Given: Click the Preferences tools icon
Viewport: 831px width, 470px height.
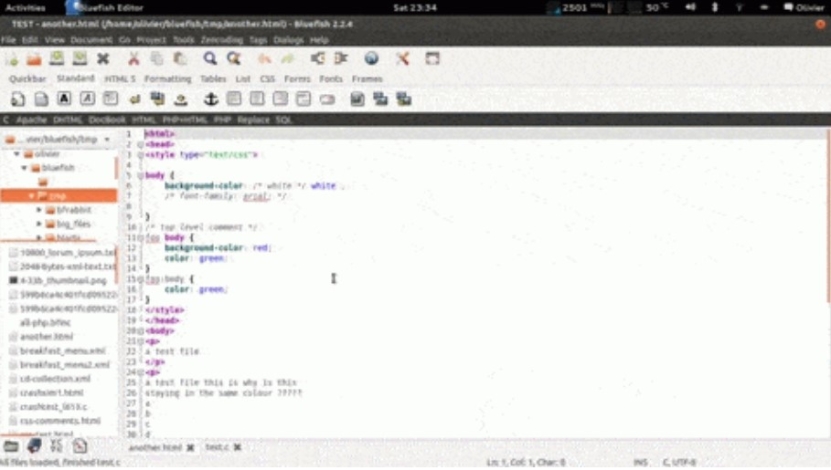Looking at the screenshot, I should tap(403, 59).
